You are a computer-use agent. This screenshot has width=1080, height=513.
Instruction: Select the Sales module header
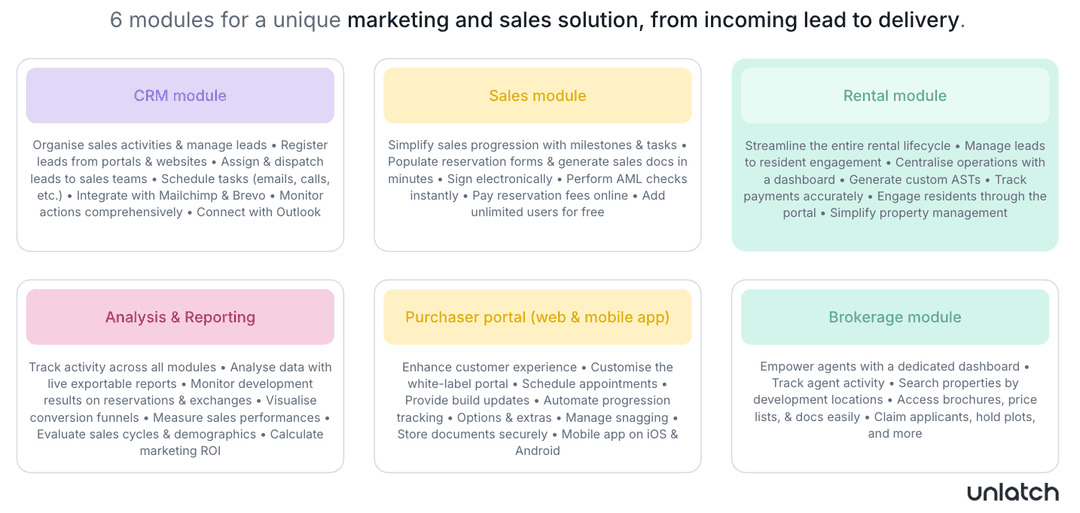pos(537,96)
